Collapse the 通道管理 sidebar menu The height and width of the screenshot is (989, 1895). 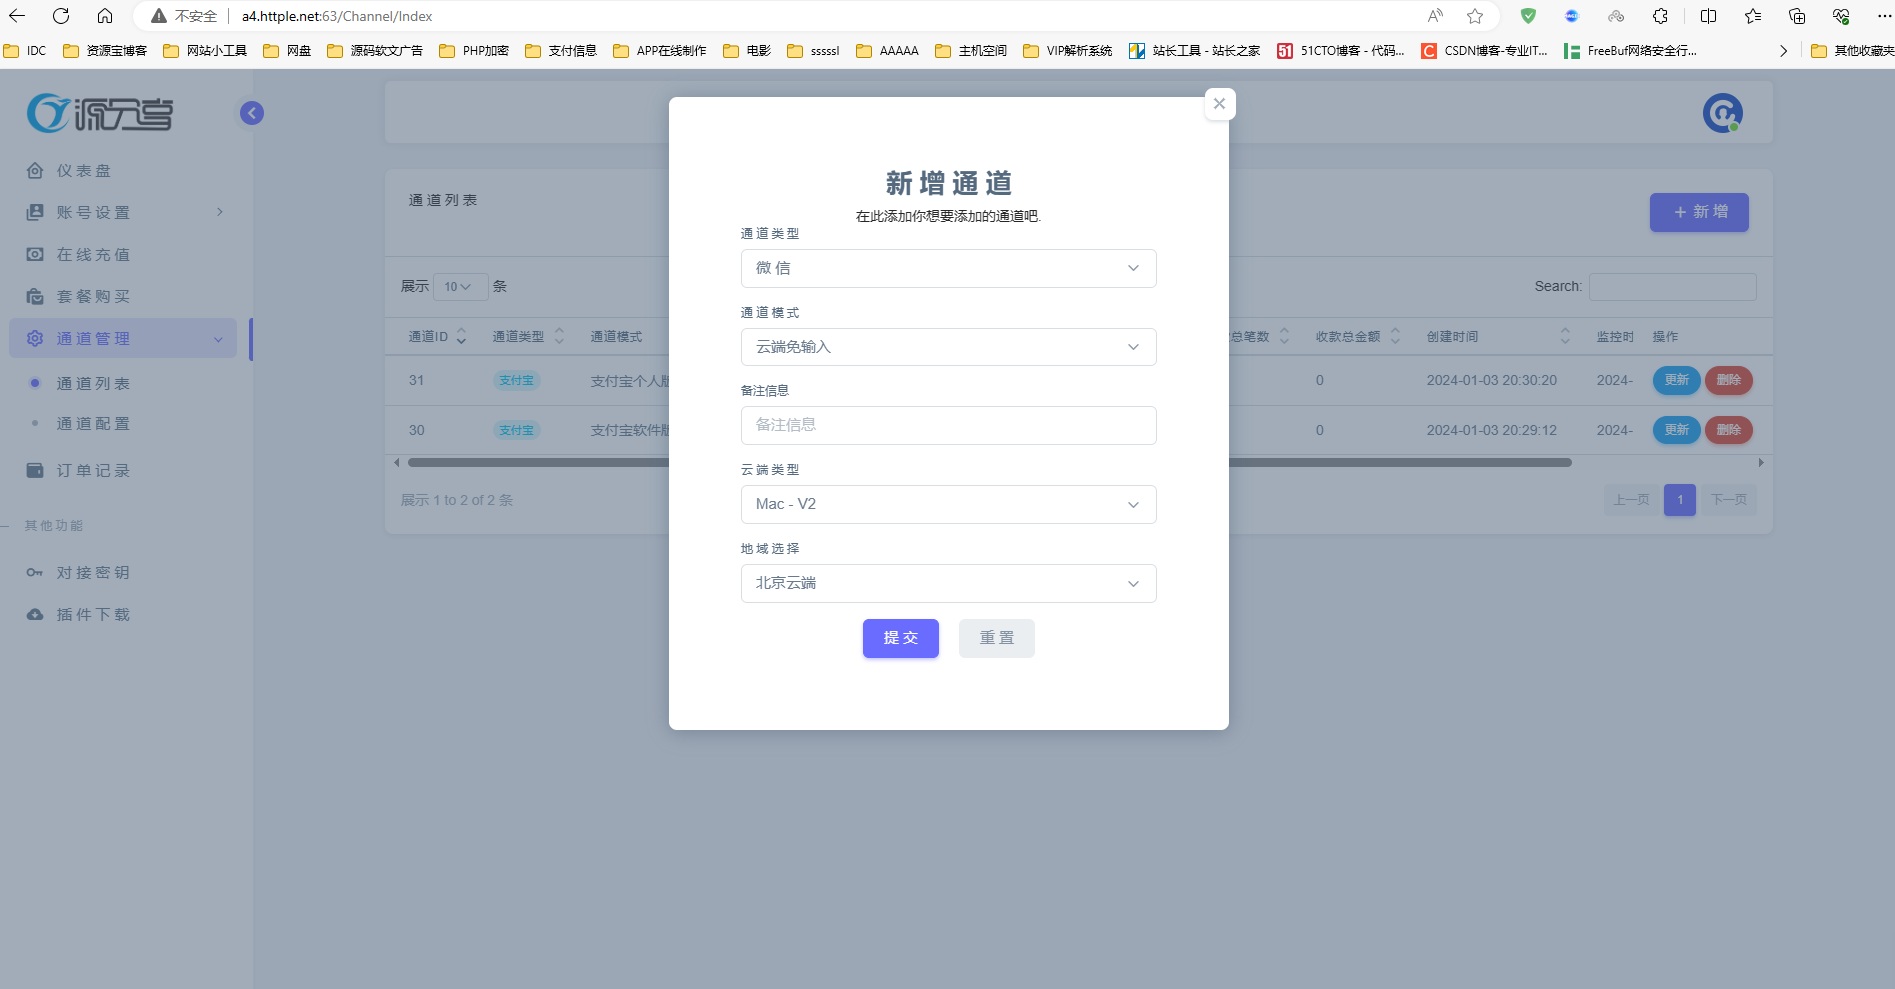[x=123, y=338]
